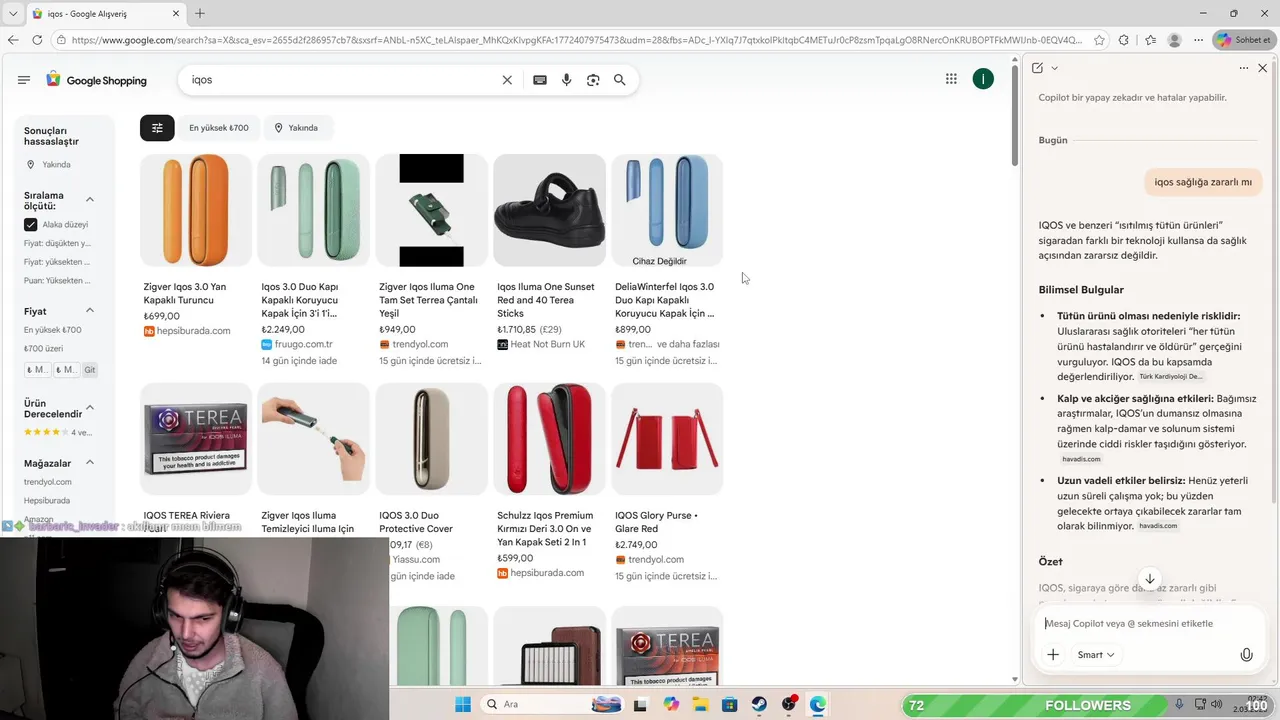Collapse the Mağazalar section
This screenshot has height=720, width=1280.
pos(90,463)
